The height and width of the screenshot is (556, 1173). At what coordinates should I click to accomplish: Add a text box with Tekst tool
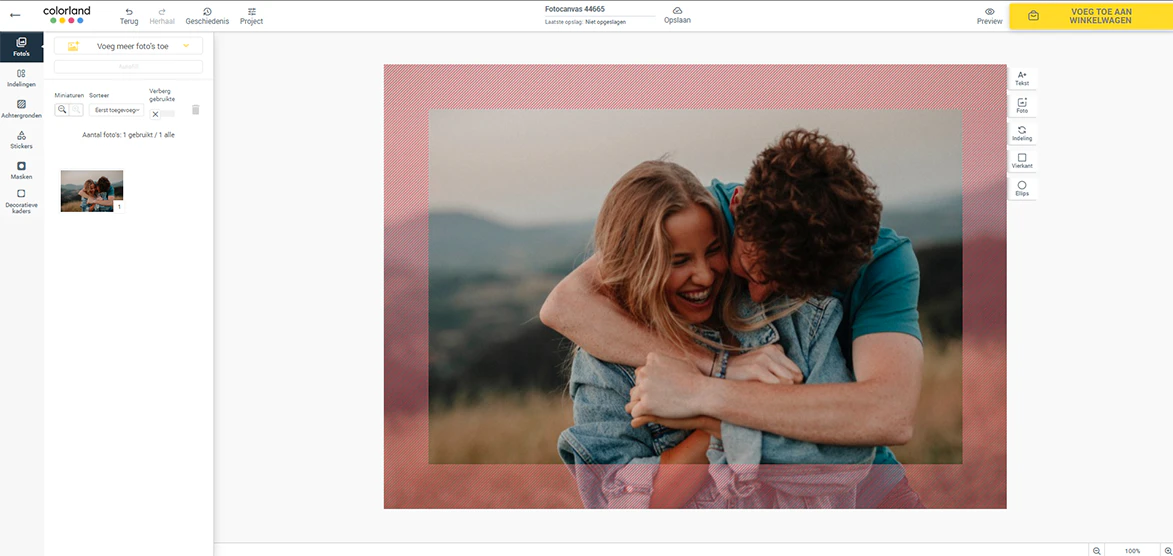tap(1022, 79)
